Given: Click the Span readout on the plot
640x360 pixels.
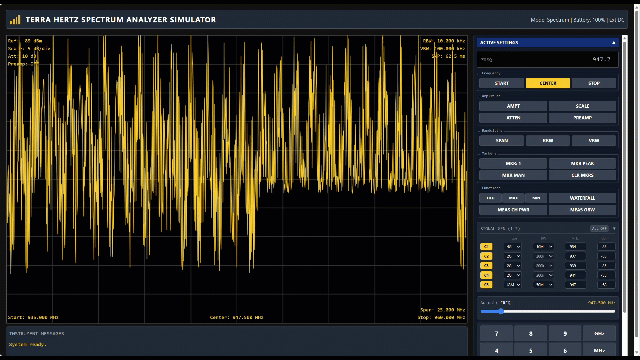Looking at the screenshot, I should (x=443, y=310).
